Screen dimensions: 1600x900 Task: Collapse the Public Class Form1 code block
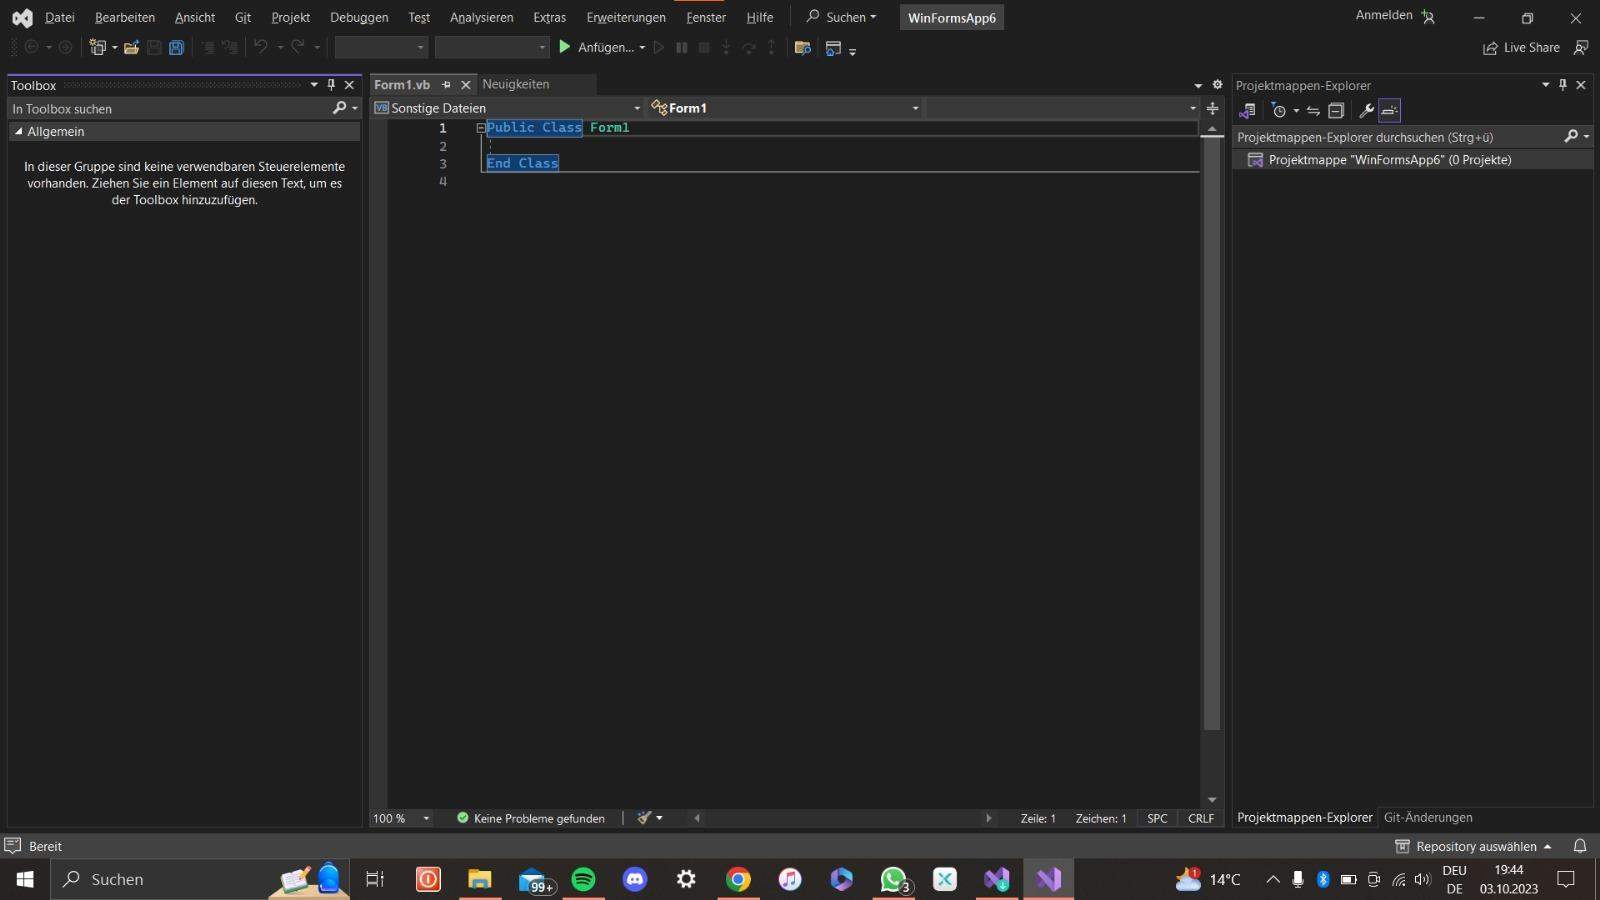point(480,127)
